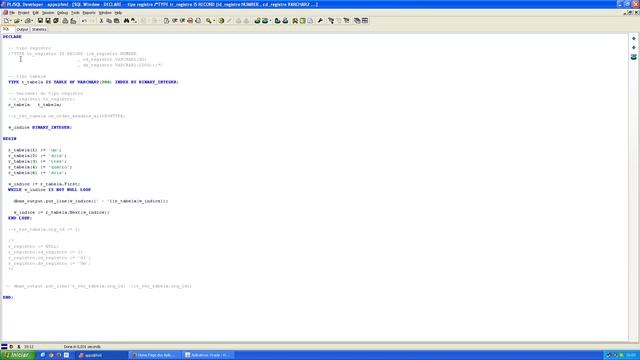Click the Print icon in the toolbar
The image size is (640, 360).
pos(65,20)
